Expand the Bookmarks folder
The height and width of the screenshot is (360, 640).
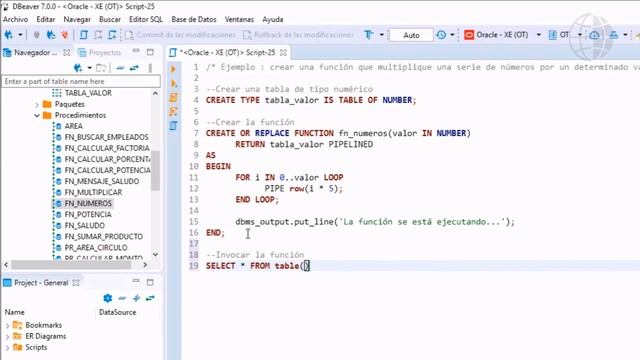7,326
